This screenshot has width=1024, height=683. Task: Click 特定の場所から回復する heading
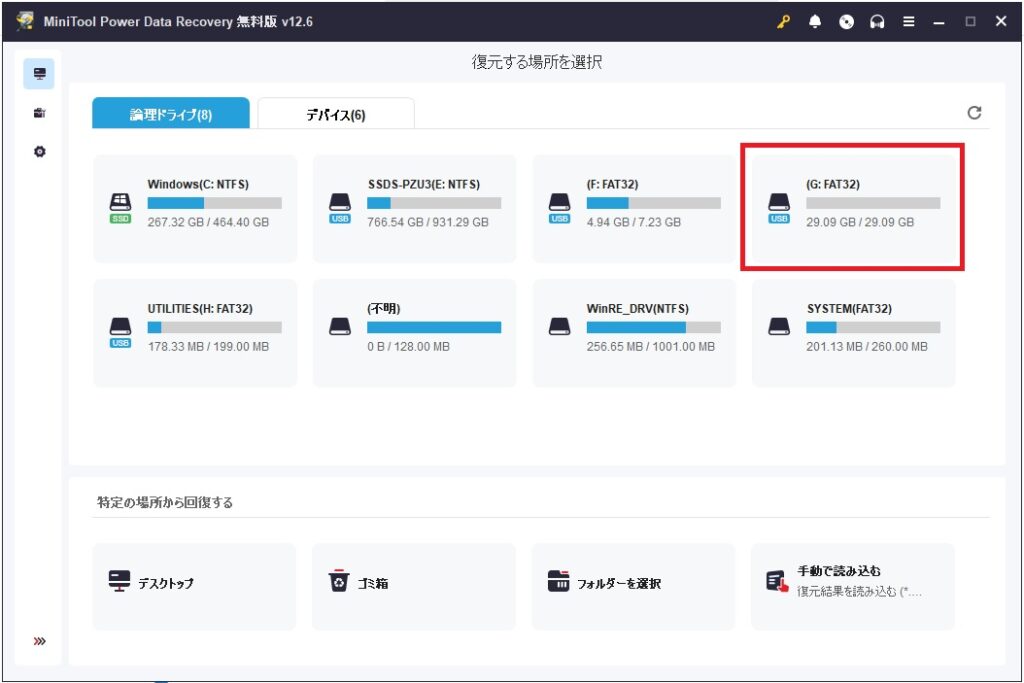click(165, 502)
